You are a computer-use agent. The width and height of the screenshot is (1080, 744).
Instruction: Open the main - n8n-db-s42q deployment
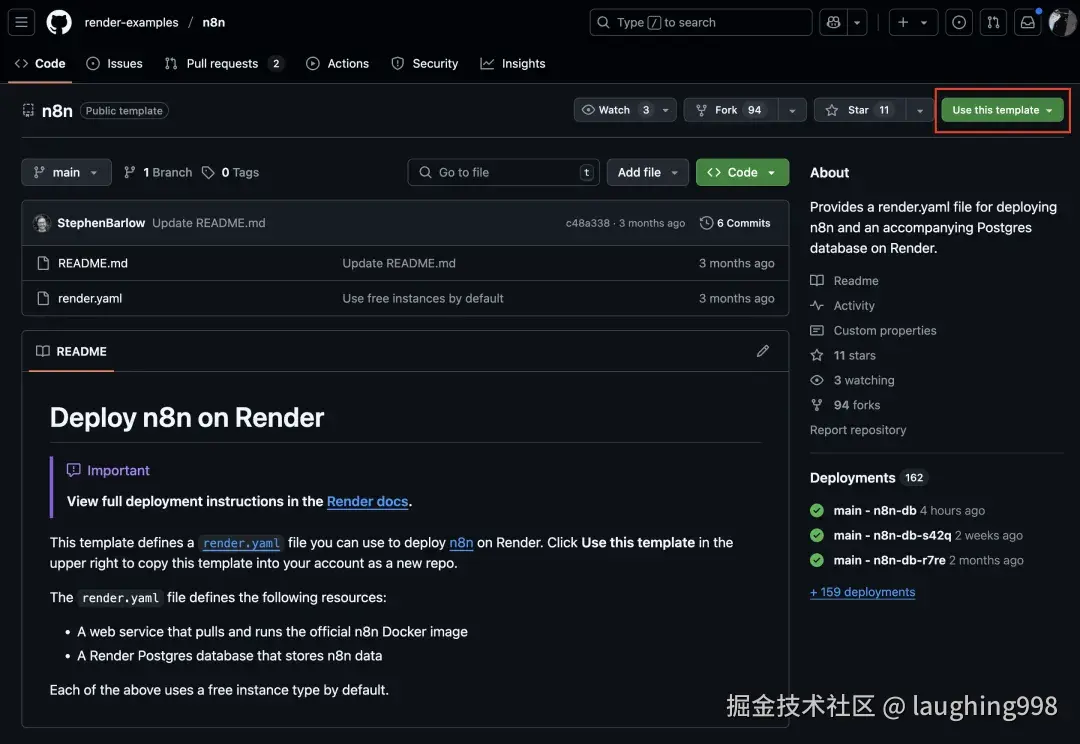click(x=892, y=535)
